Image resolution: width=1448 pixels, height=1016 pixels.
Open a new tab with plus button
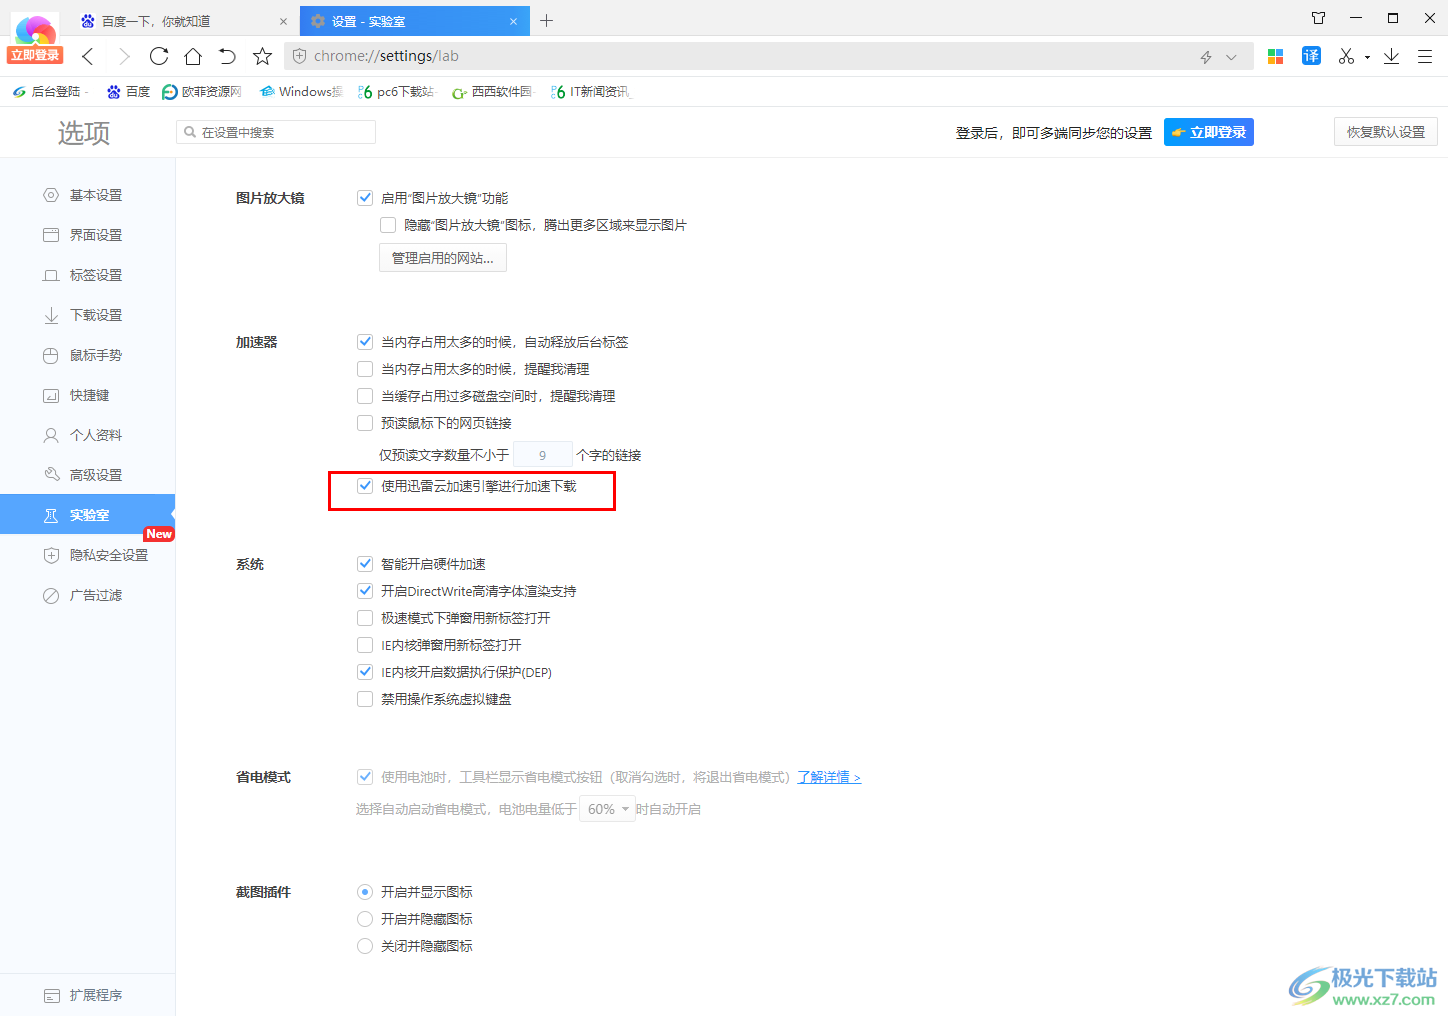click(x=546, y=20)
